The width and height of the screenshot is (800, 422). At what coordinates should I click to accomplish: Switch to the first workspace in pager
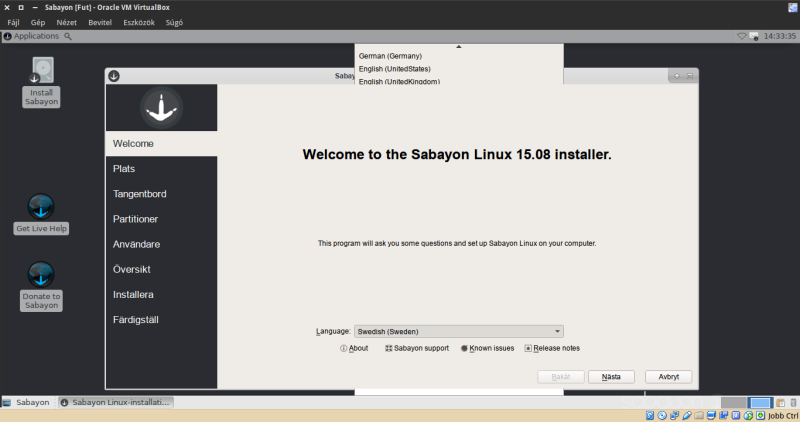point(734,403)
